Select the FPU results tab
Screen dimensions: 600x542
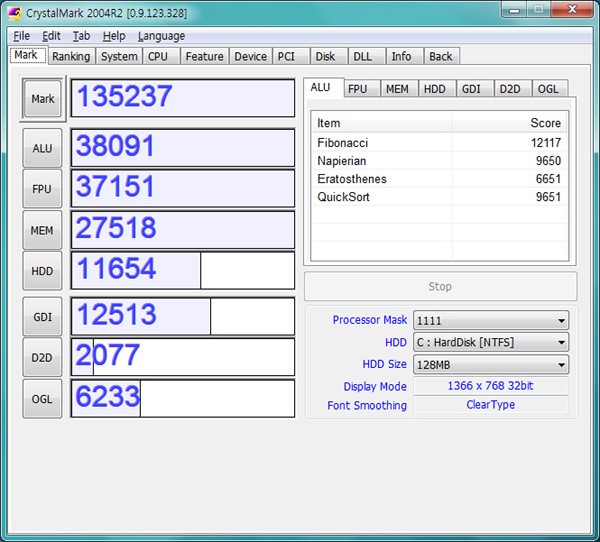pyautogui.click(x=361, y=89)
